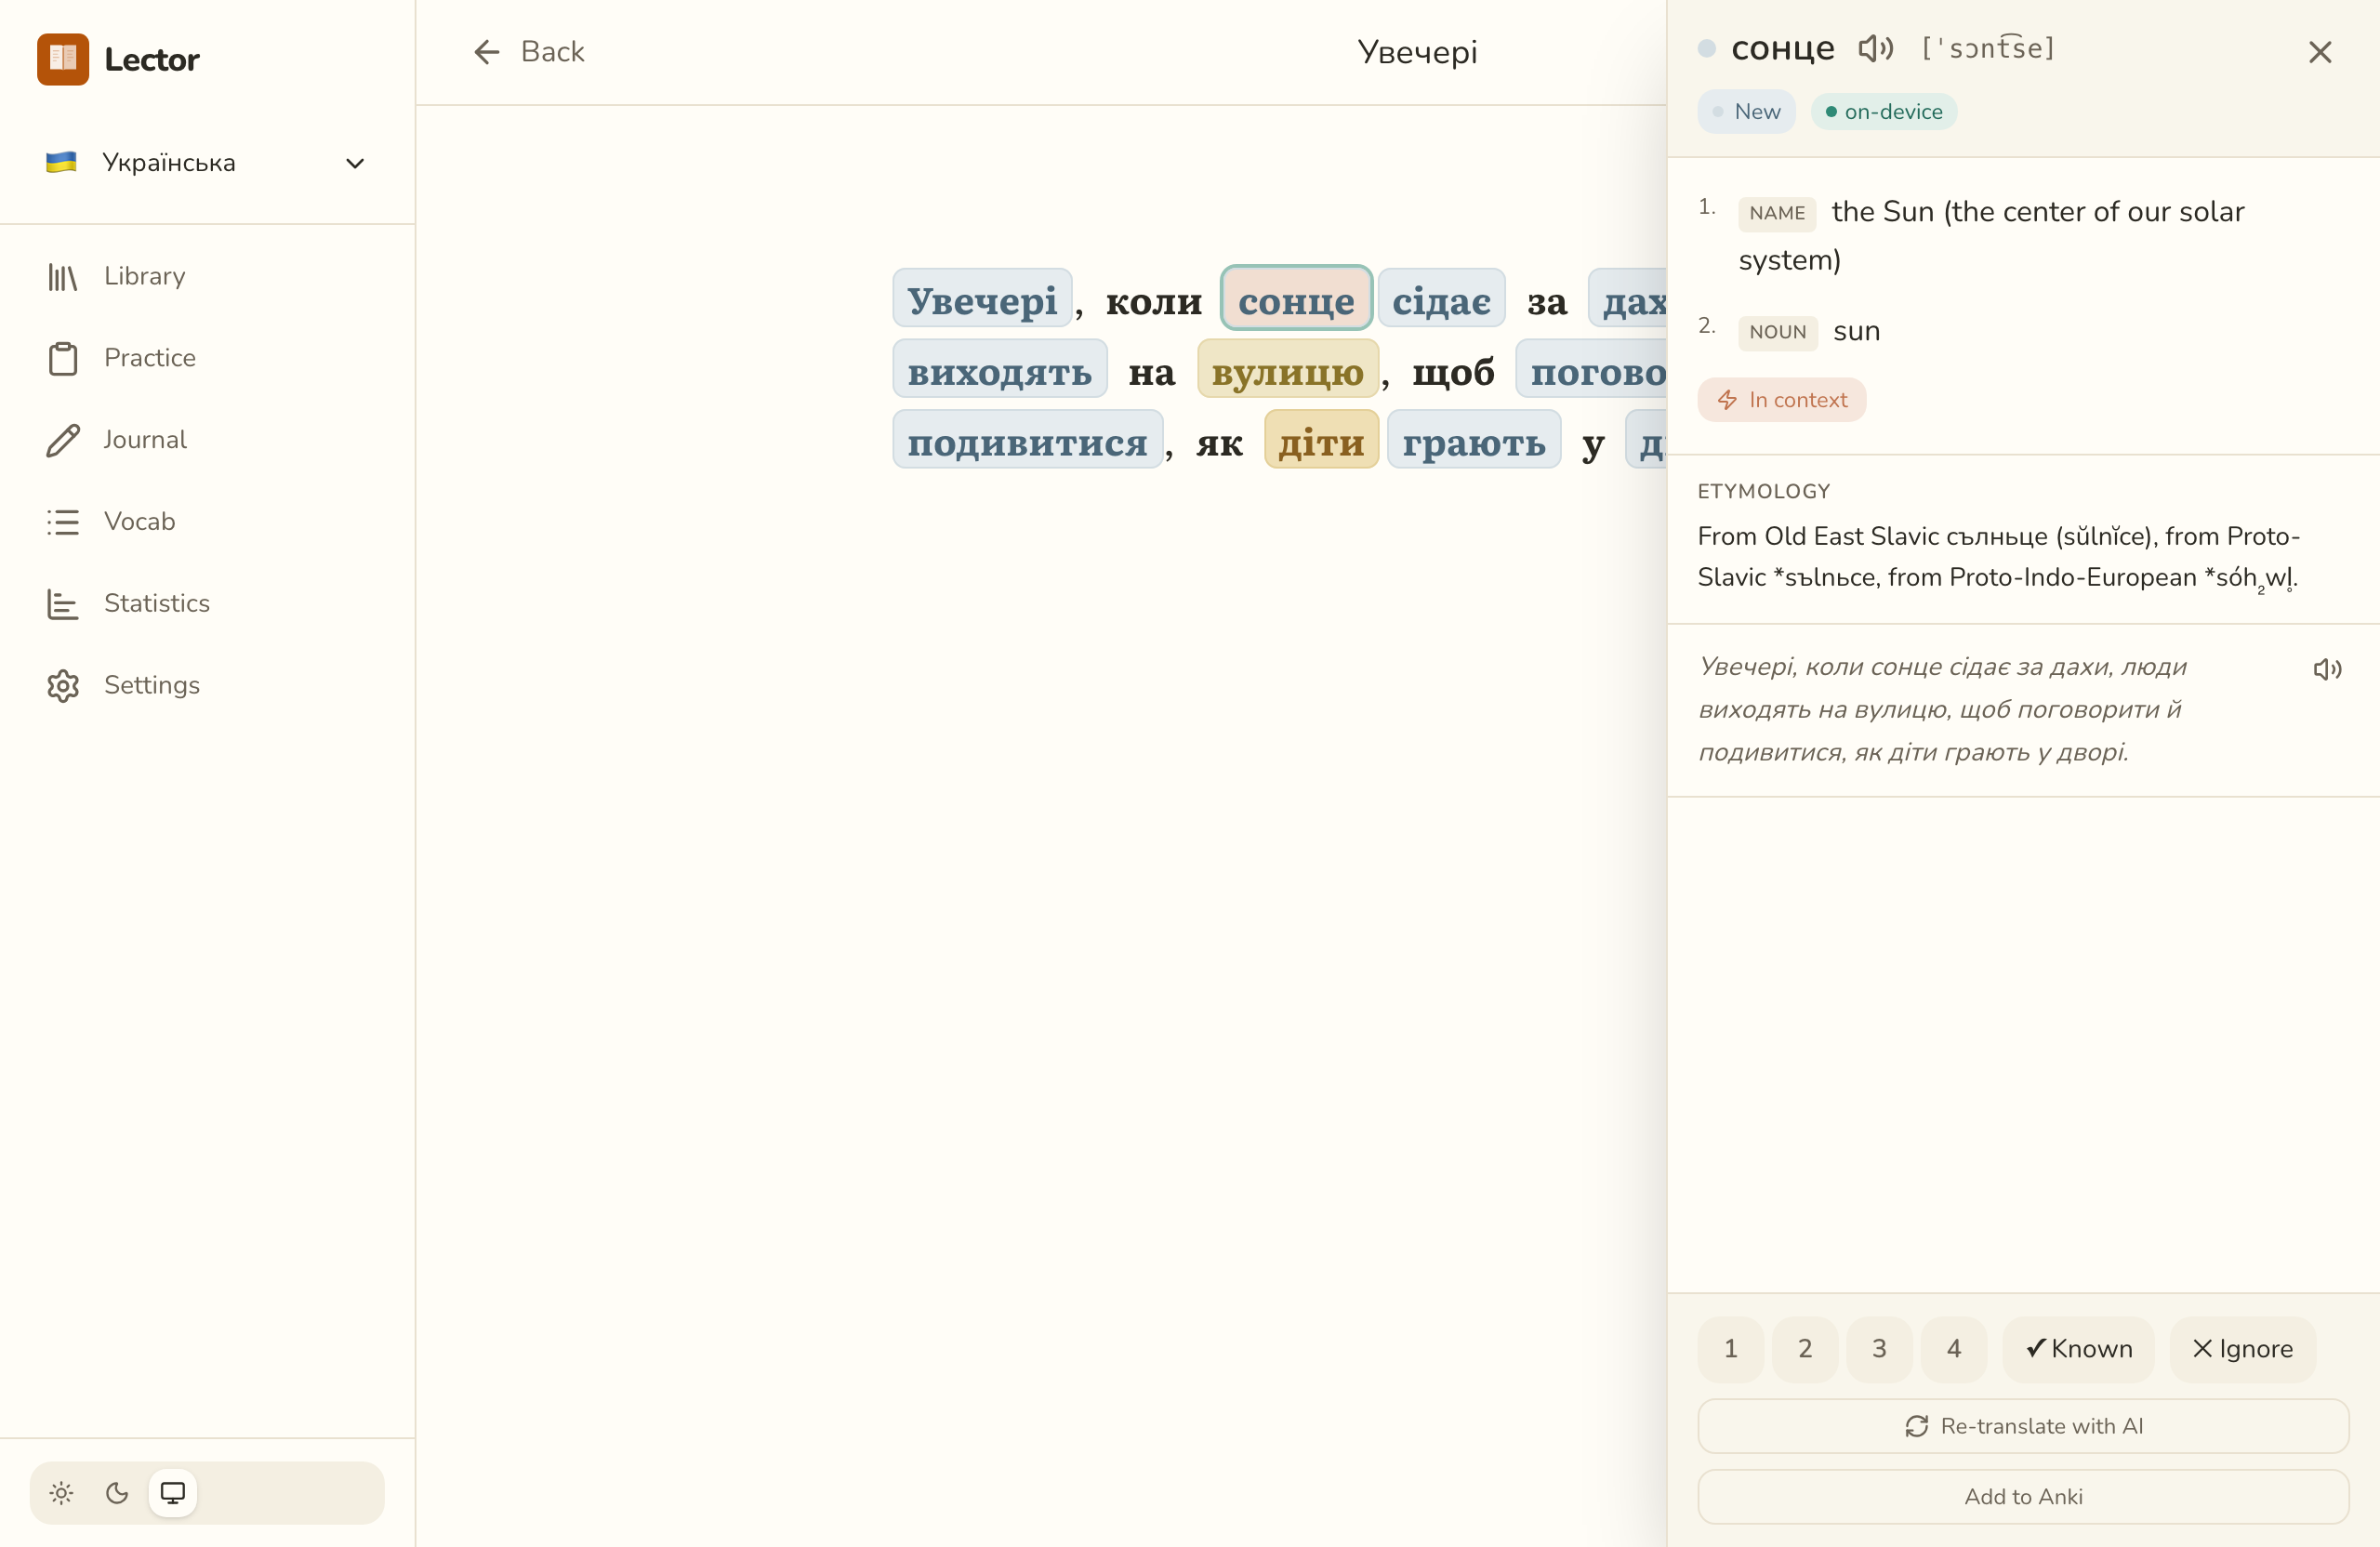Select the word грають

1474,441
